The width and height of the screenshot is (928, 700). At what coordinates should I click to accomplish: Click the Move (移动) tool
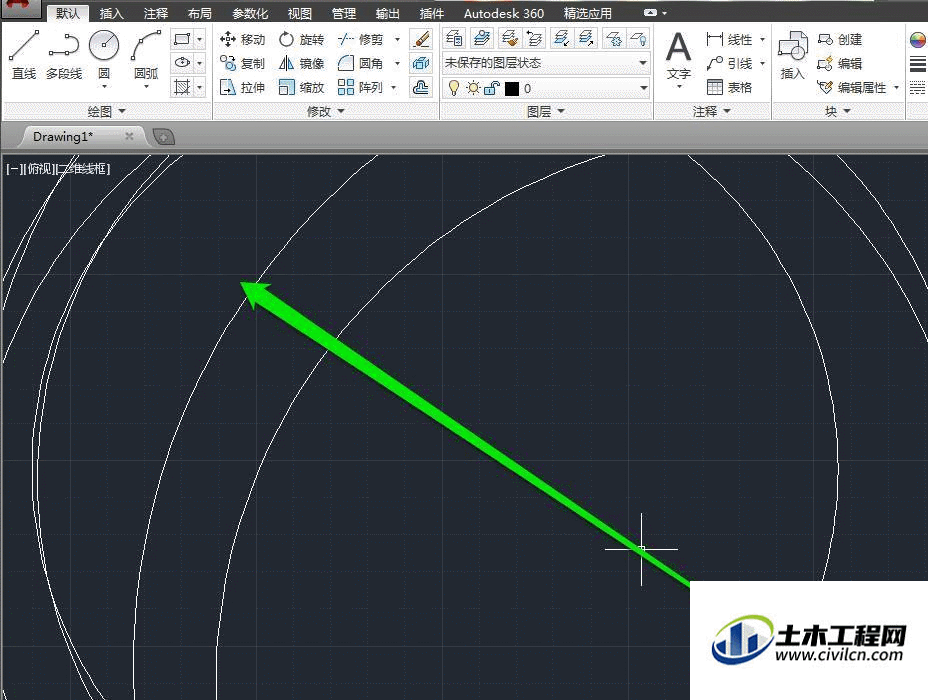pyautogui.click(x=242, y=40)
